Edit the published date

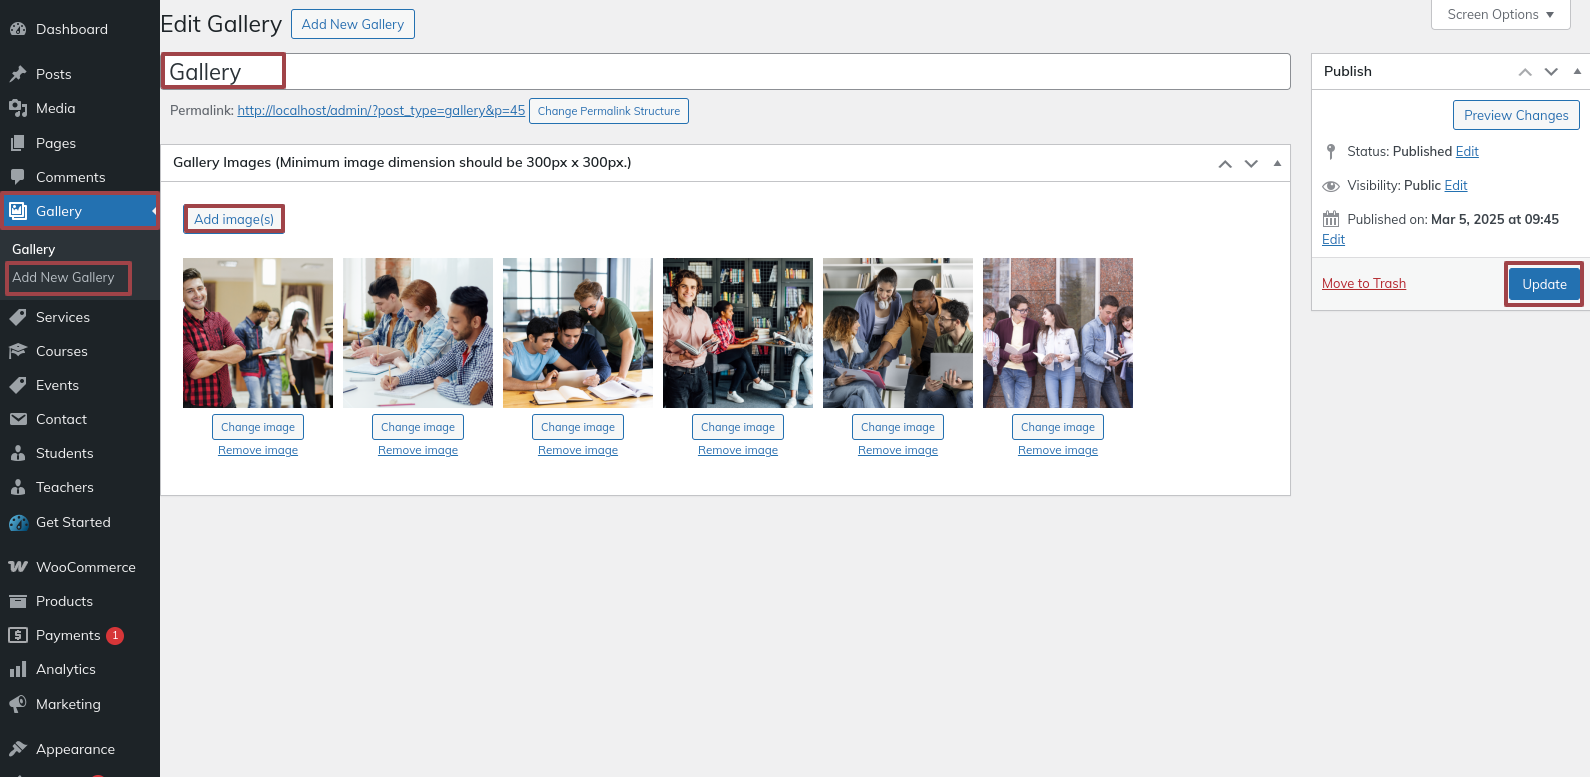tap(1333, 239)
